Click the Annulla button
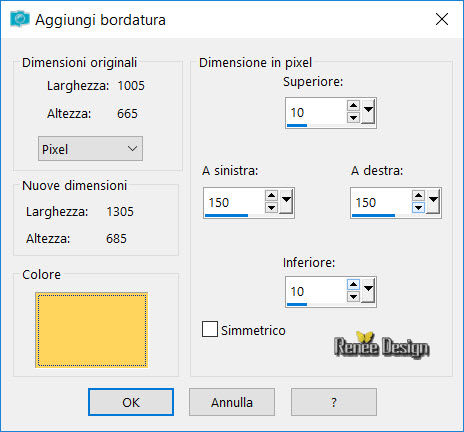The width and height of the screenshot is (464, 432). [232, 402]
